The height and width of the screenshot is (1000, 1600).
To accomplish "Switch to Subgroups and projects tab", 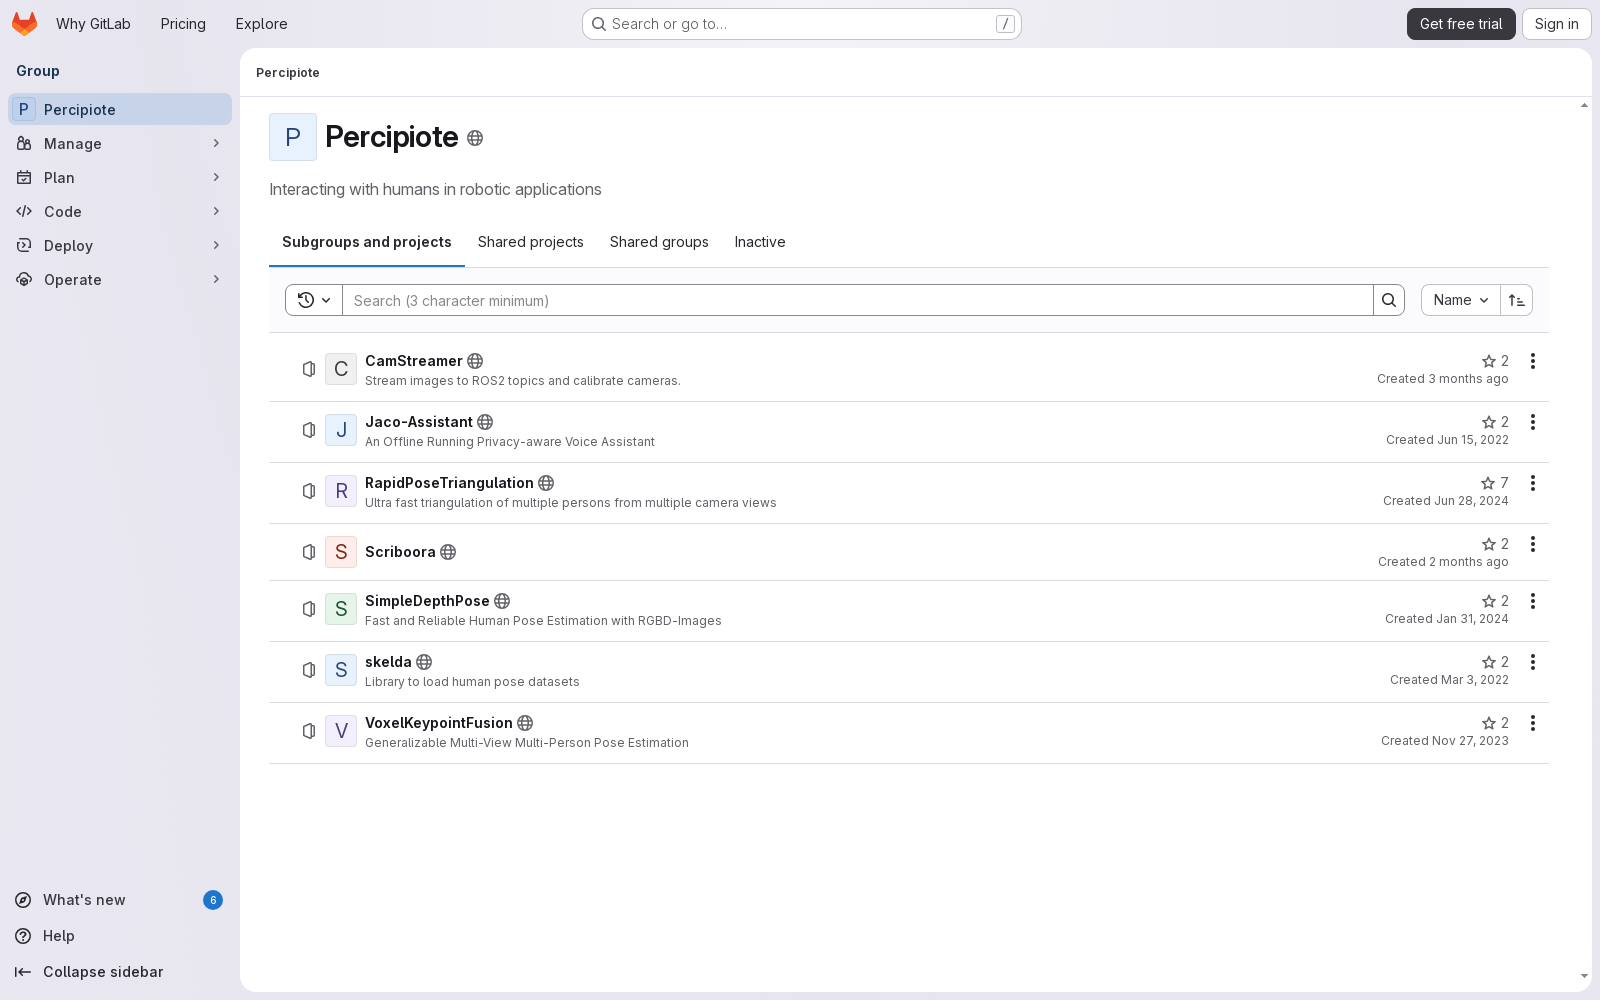I will (367, 242).
